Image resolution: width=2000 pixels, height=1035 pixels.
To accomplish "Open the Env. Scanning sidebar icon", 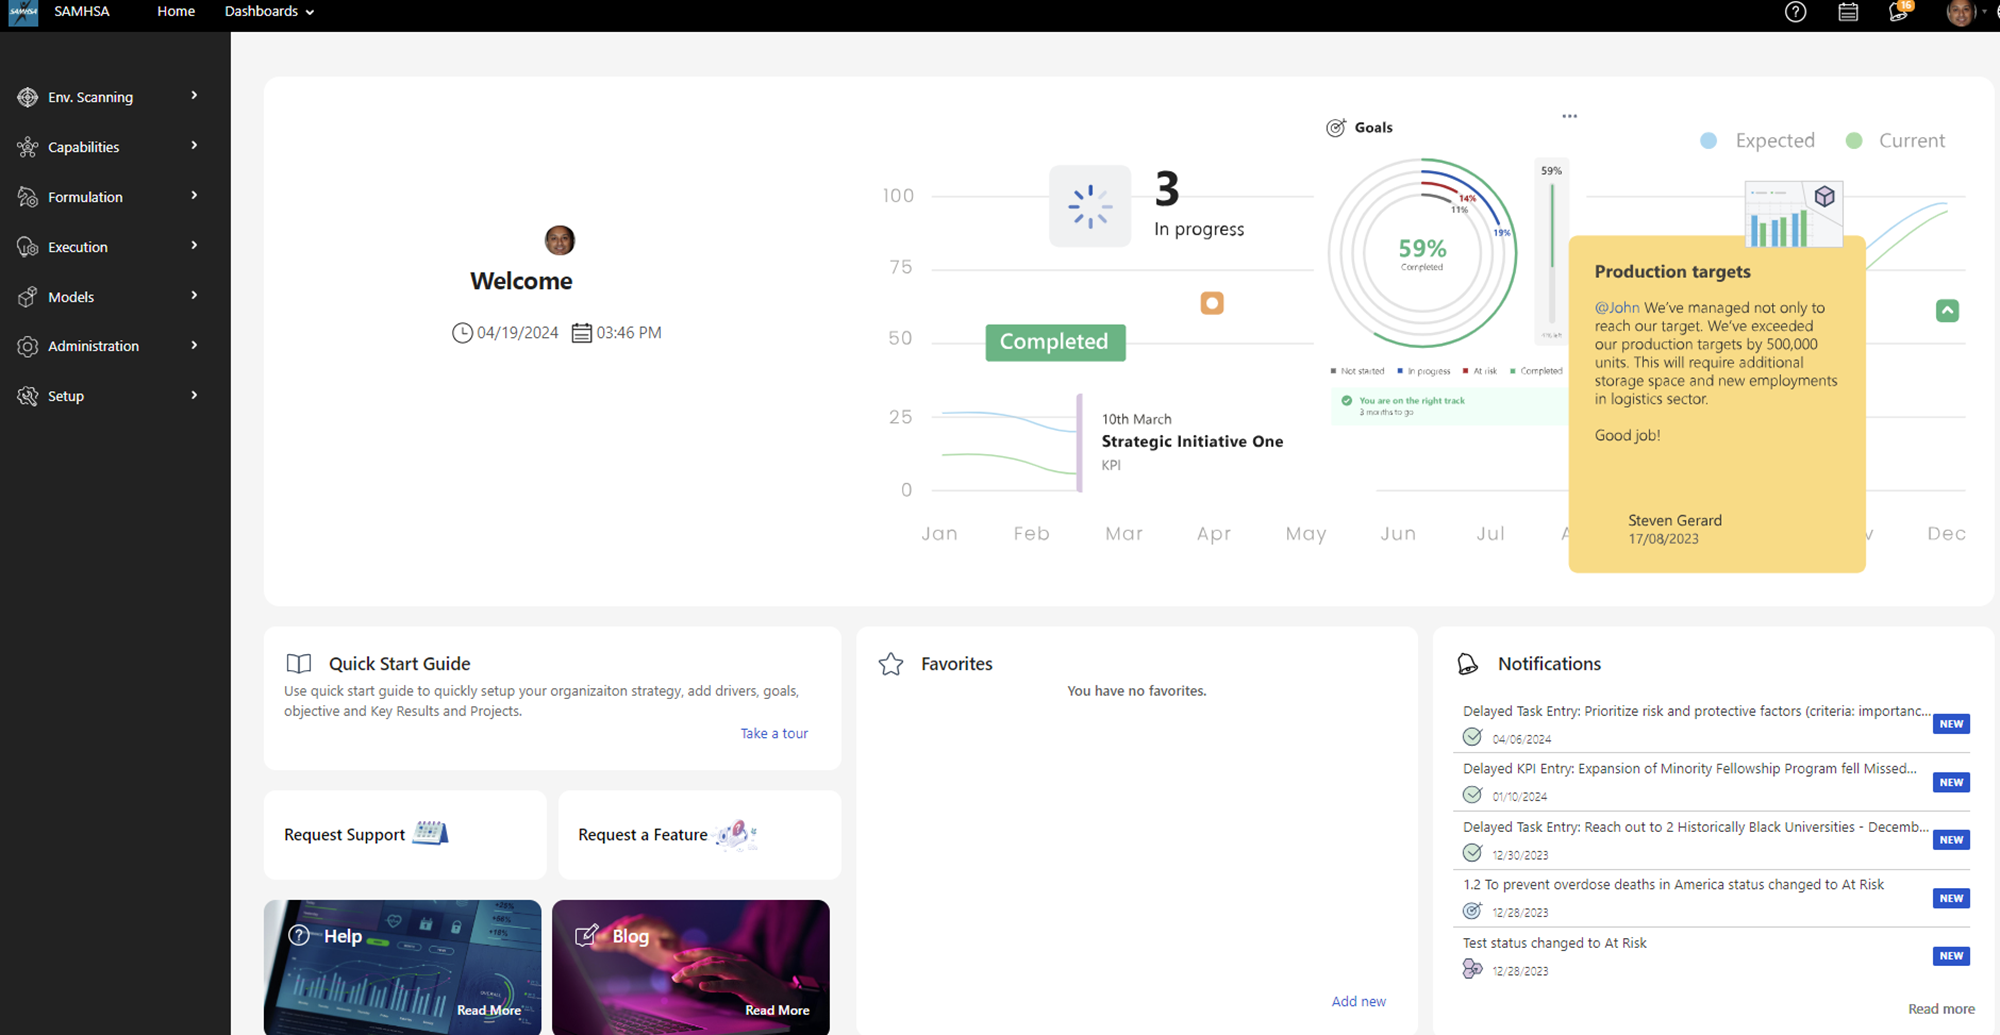I will [x=27, y=96].
